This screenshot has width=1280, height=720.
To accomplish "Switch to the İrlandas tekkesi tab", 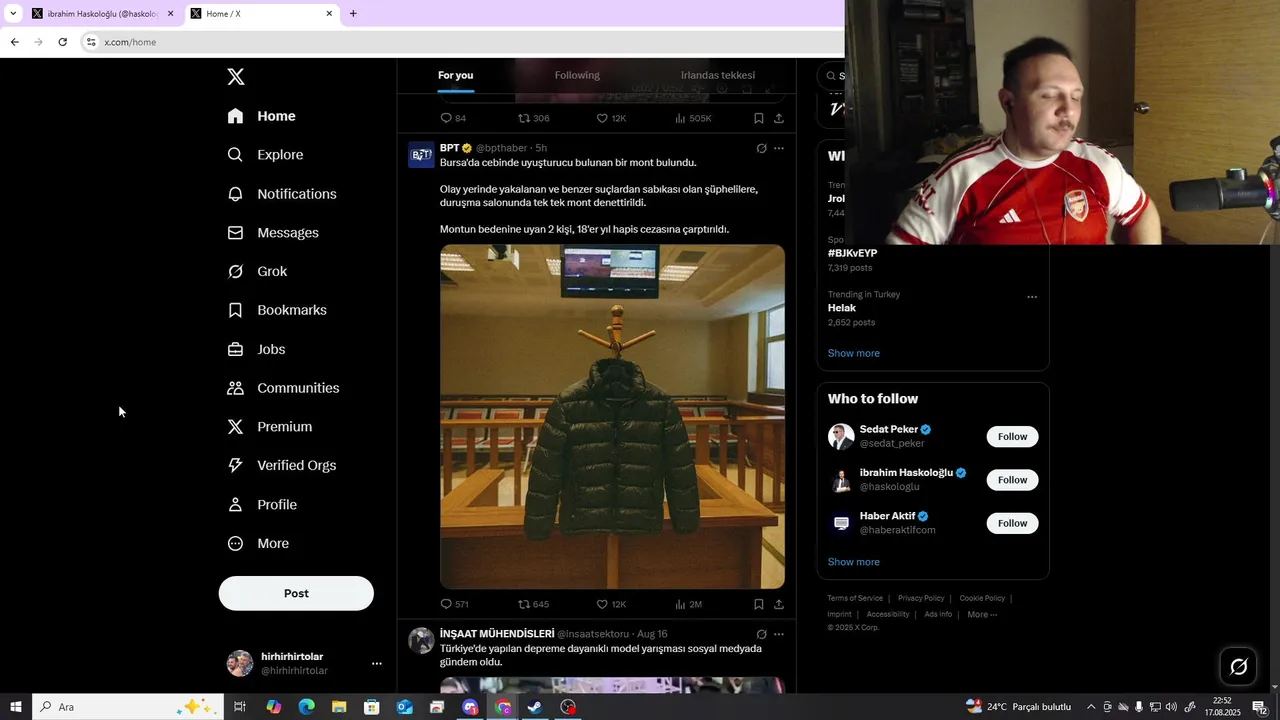I will click(718, 76).
